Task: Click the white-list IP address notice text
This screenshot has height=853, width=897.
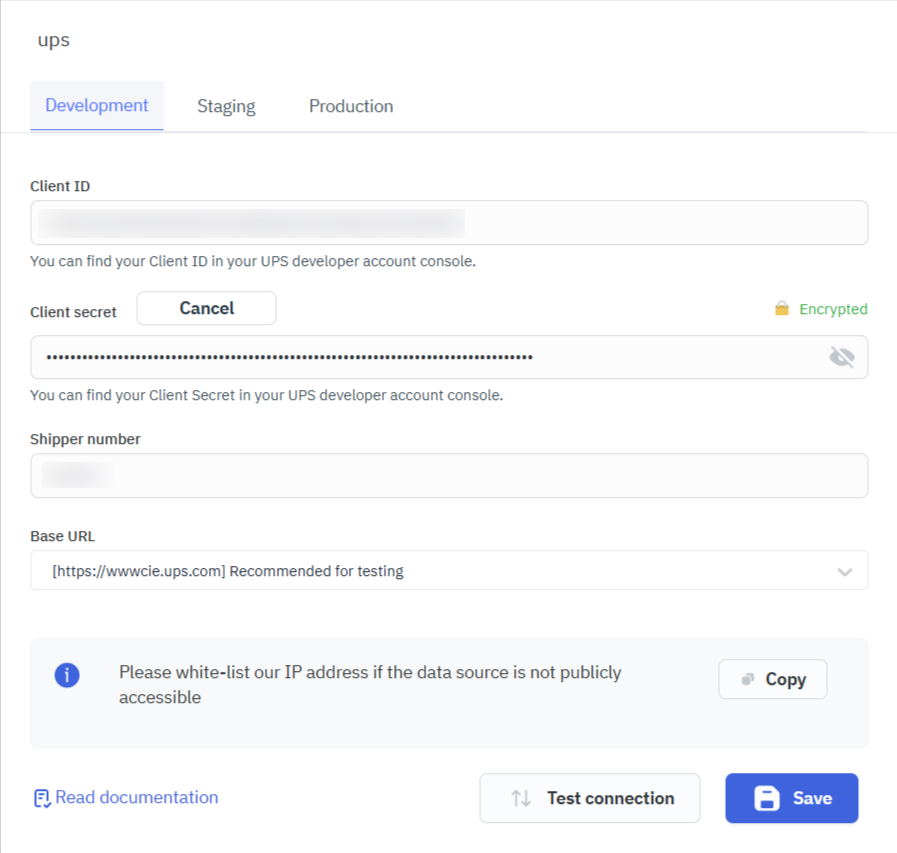Action: pos(370,684)
